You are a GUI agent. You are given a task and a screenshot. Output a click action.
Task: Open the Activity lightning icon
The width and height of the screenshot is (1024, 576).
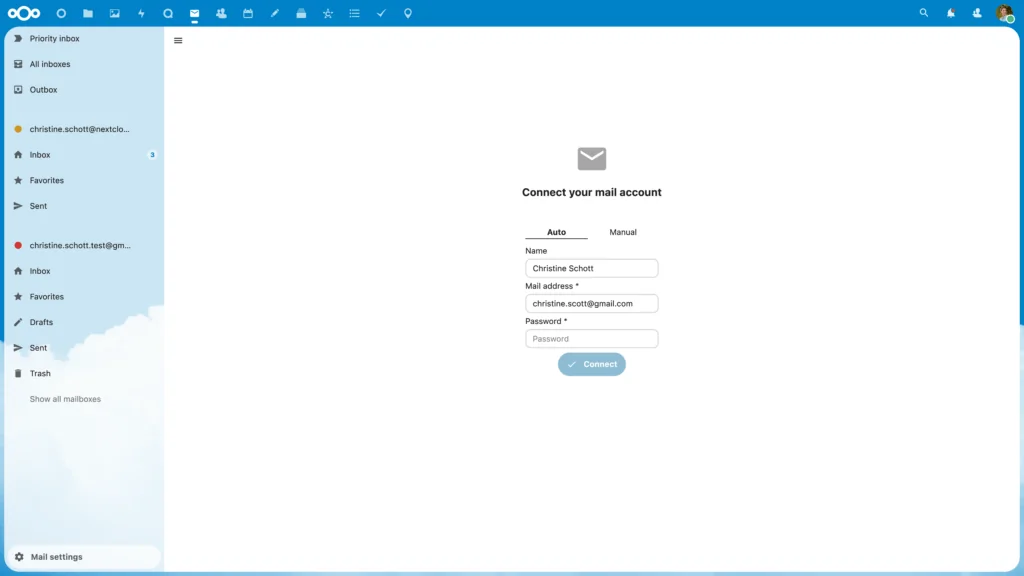(141, 13)
